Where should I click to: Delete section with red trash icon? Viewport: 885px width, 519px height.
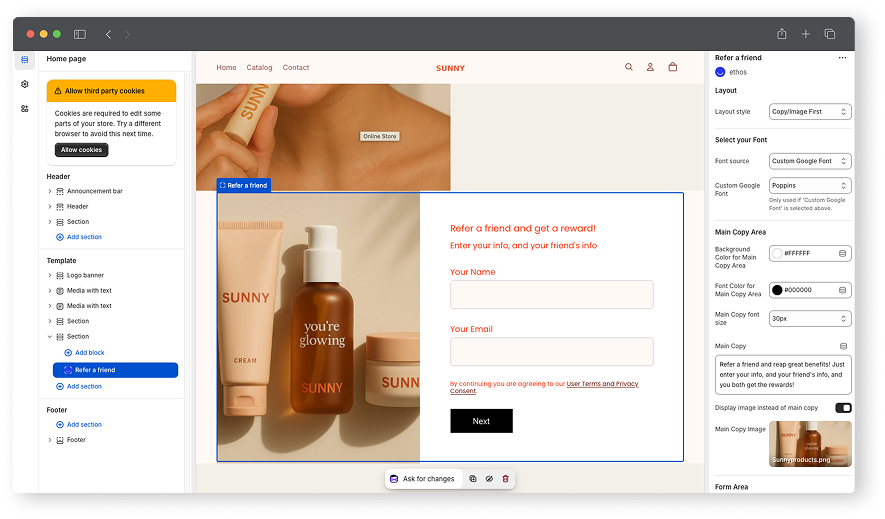[506, 479]
